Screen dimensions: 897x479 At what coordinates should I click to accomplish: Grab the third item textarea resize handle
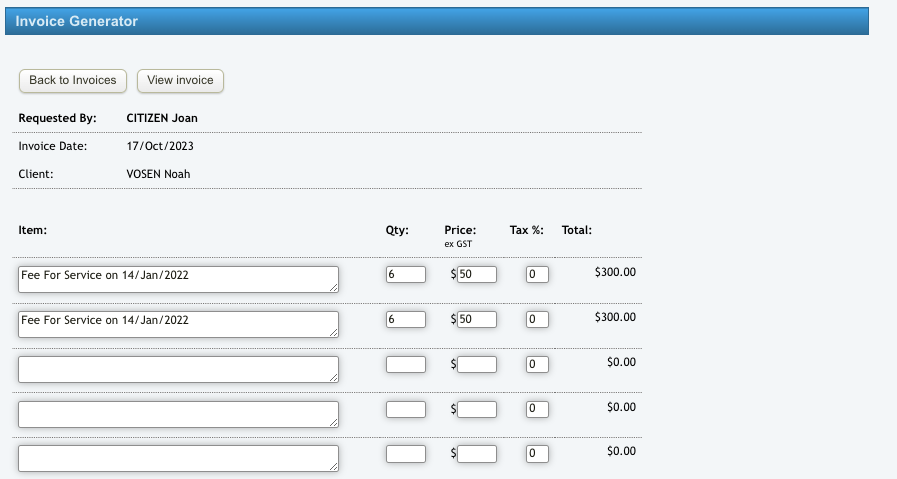click(334, 377)
